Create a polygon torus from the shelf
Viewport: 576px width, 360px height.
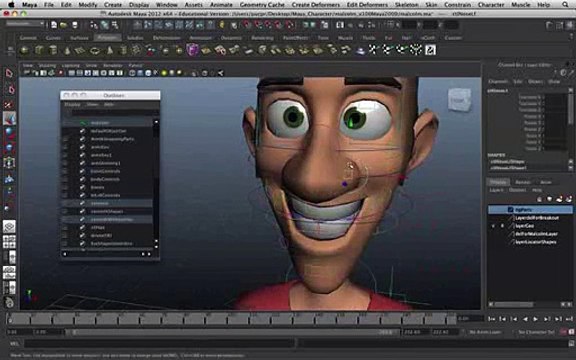coord(95,50)
